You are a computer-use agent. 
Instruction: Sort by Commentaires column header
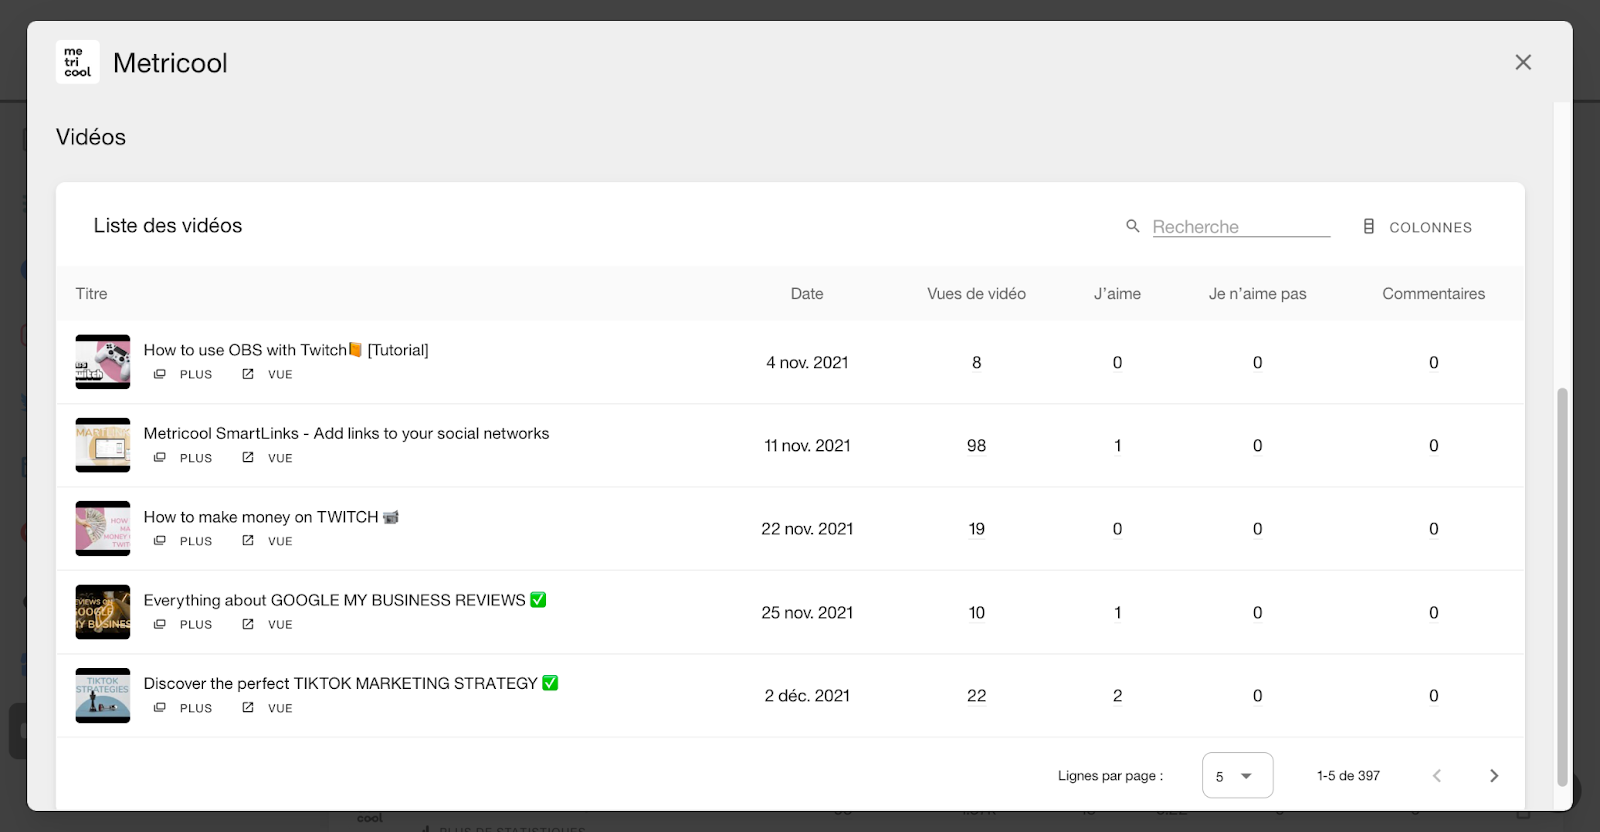1433,293
